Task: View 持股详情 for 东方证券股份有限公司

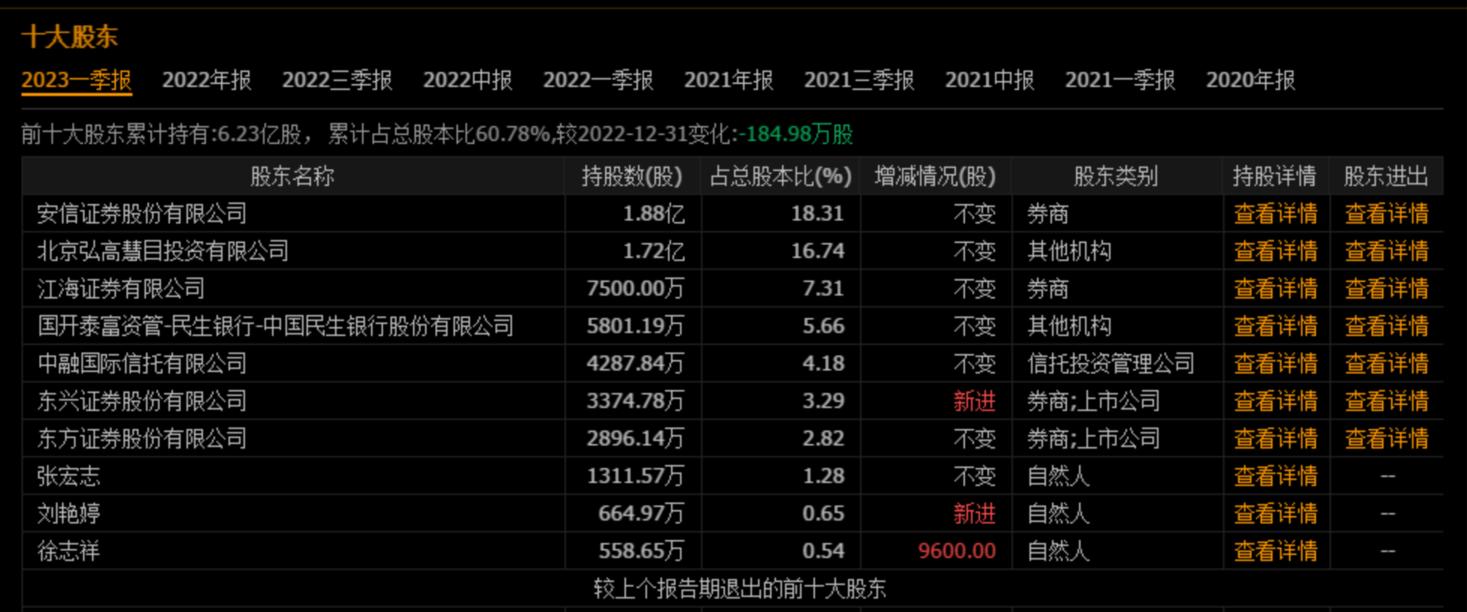Action: tap(1275, 439)
